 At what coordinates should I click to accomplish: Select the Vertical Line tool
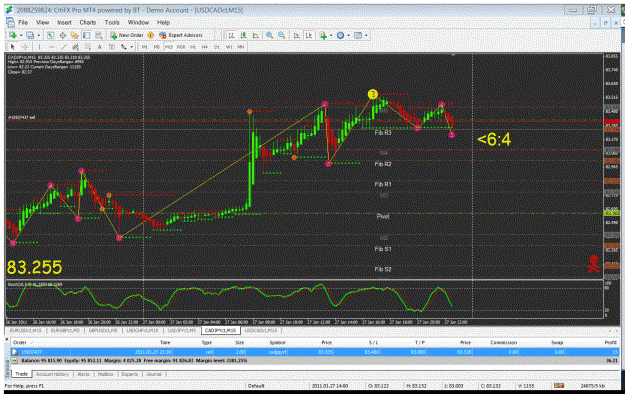(x=39, y=47)
